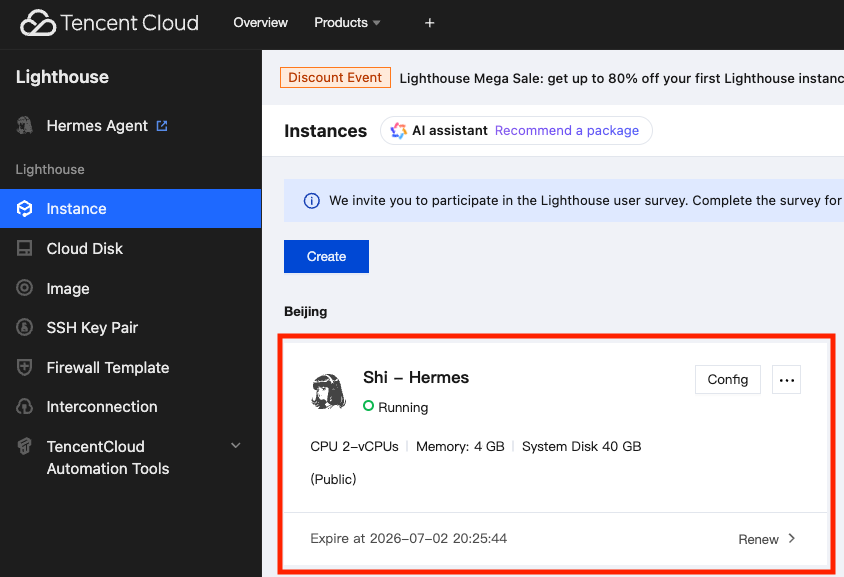Click the Instance cube icon
Image resolution: width=844 pixels, height=577 pixels.
click(24, 208)
